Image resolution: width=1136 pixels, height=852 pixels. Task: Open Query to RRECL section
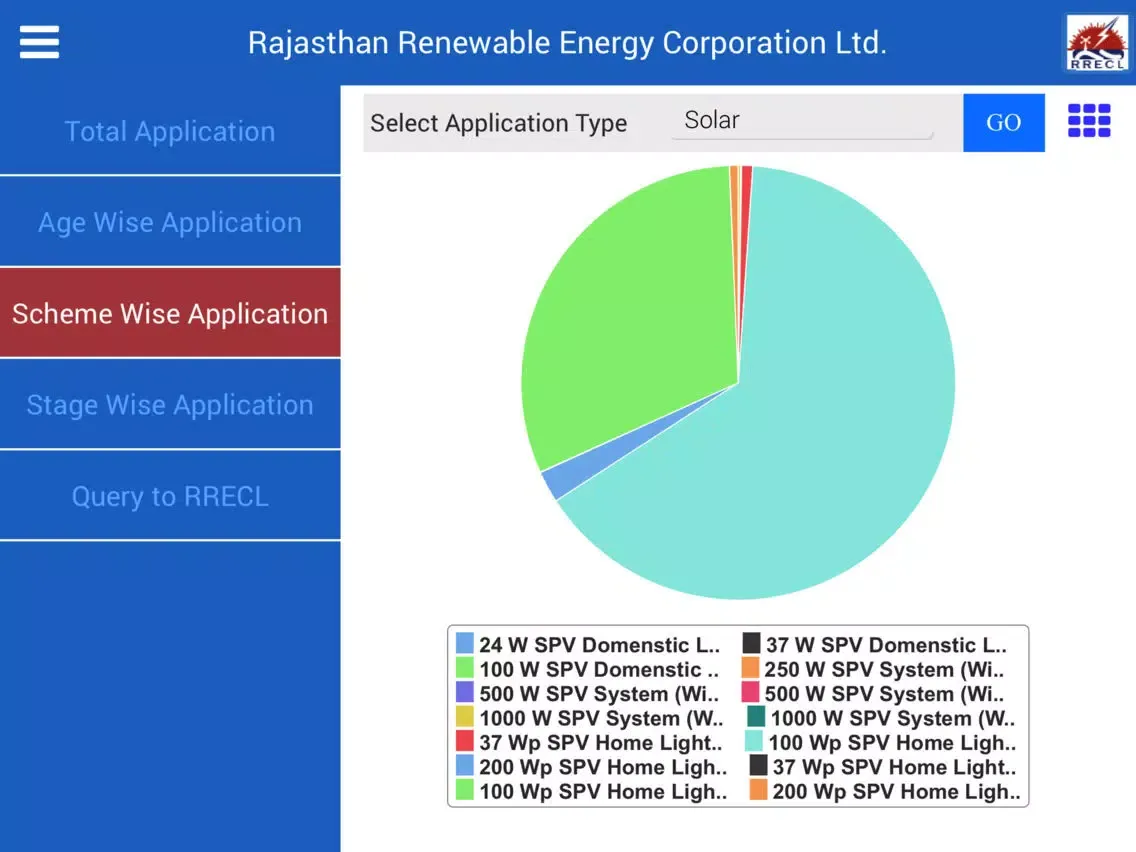(x=170, y=496)
